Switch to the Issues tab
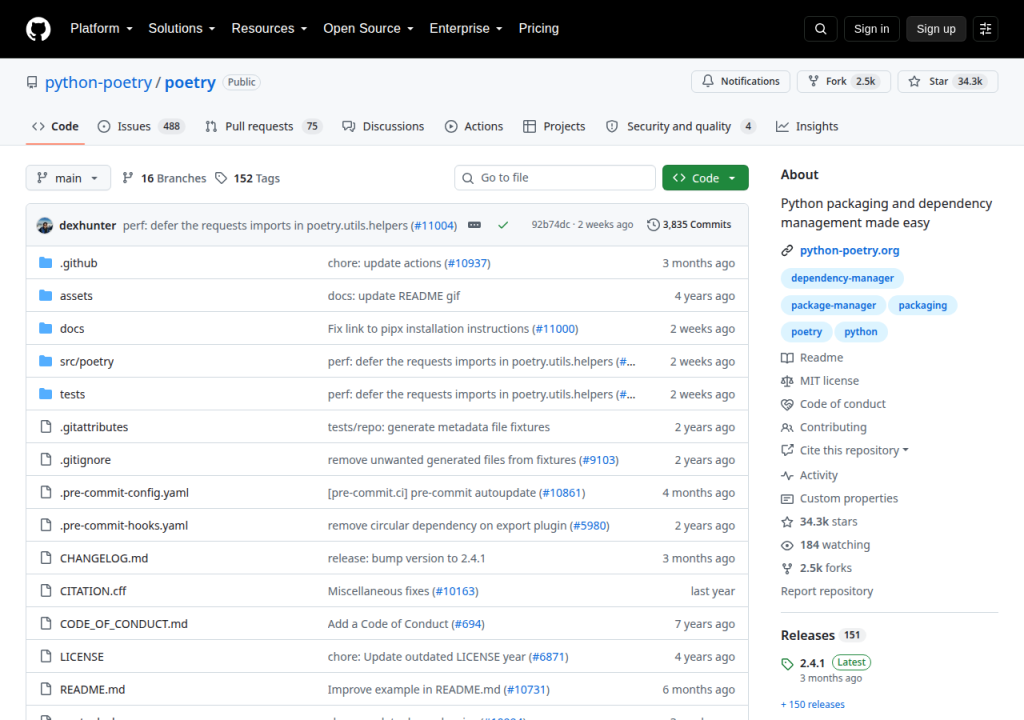The width and height of the screenshot is (1024, 720). point(141,126)
